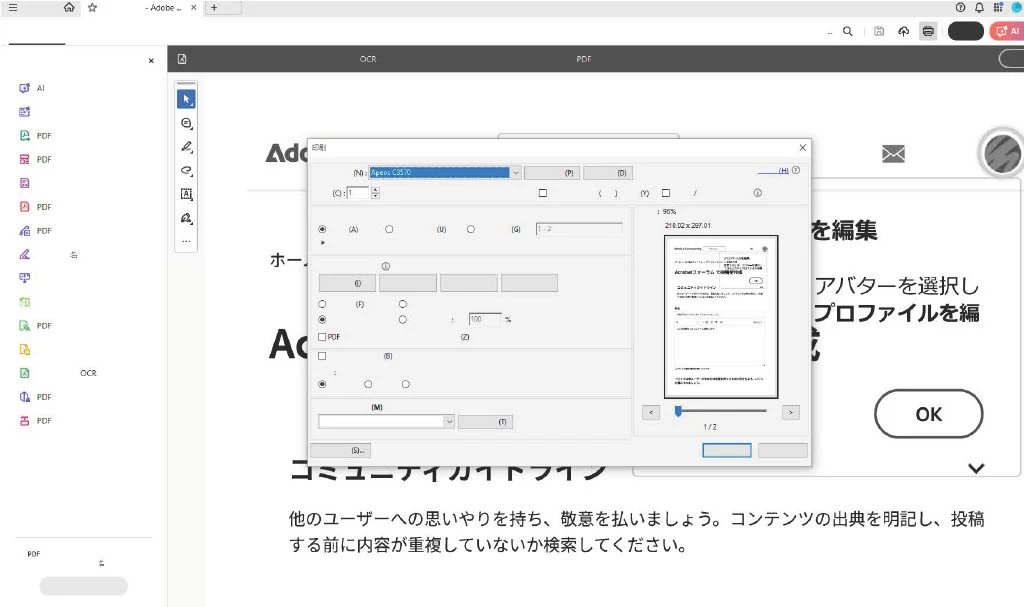Open the green OCR scan tool in tools pane
Viewport: 1024px width, 607px height.
pos(25,373)
